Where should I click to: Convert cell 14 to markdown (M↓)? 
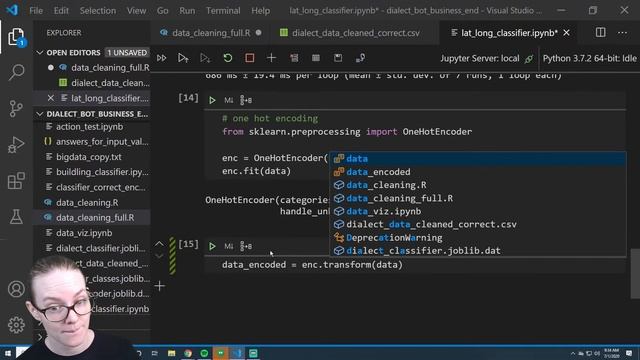pyautogui.click(x=229, y=100)
